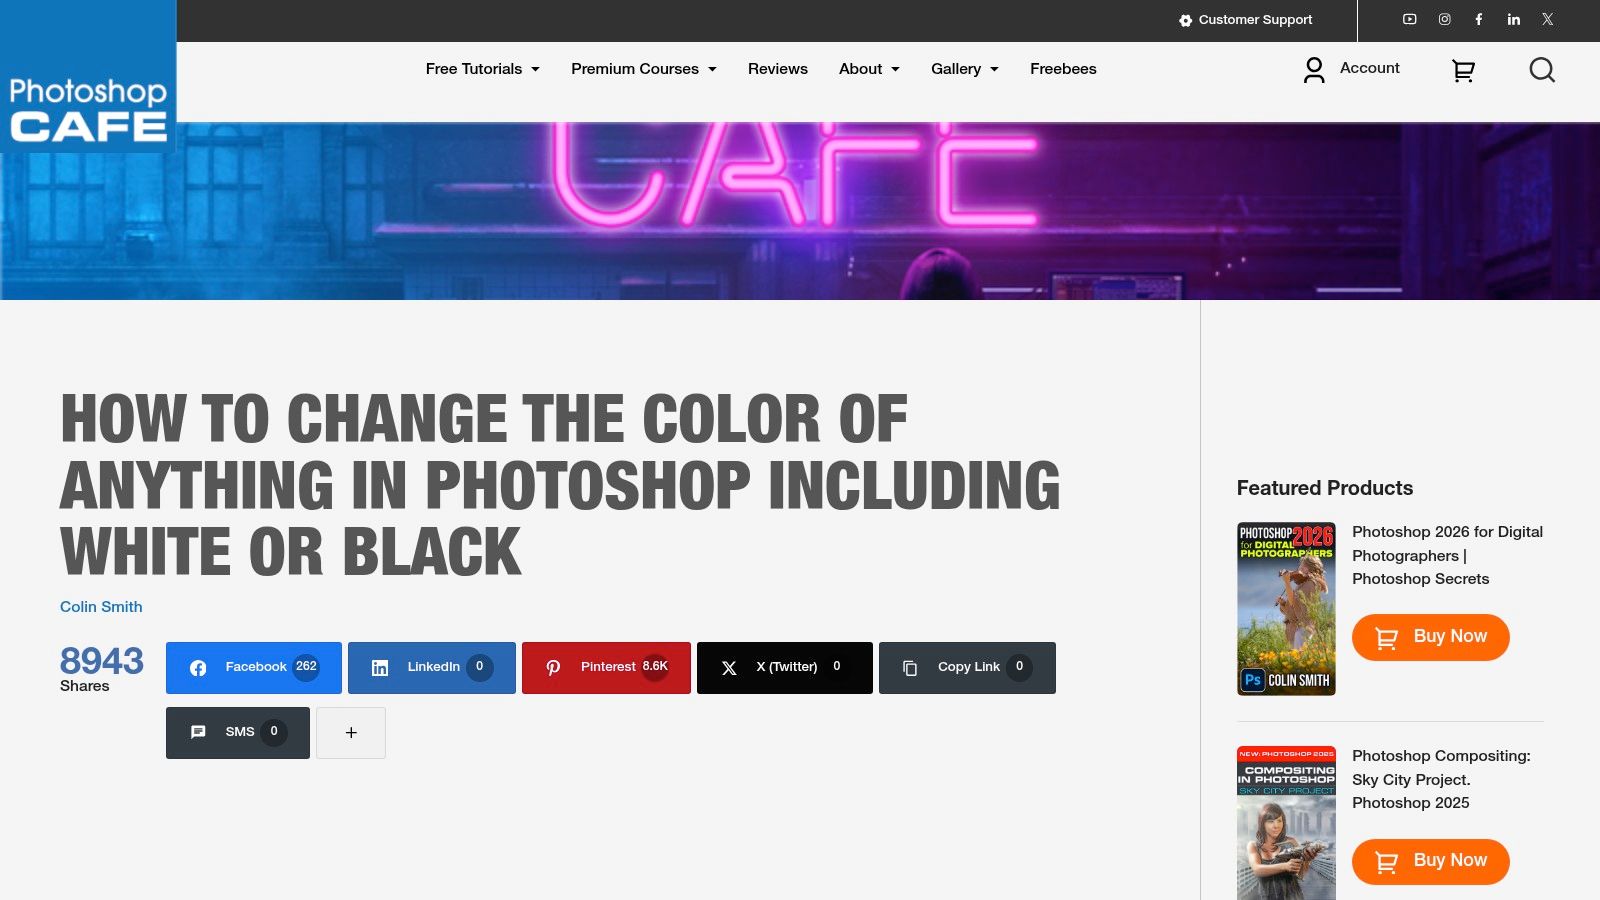Viewport: 1600px width, 900px height.
Task: Click the 8943 Shares count
Action: click(102, 668)
